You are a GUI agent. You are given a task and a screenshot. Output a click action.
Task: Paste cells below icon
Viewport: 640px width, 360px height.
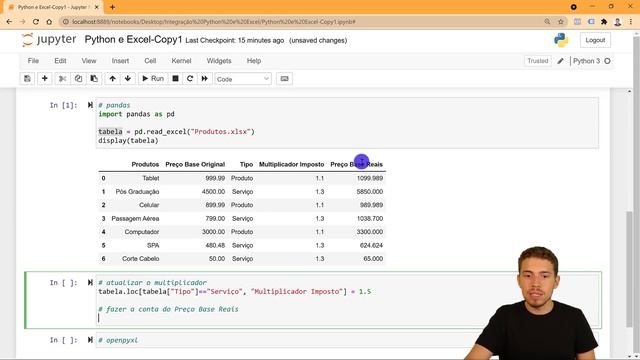[94, 79]
